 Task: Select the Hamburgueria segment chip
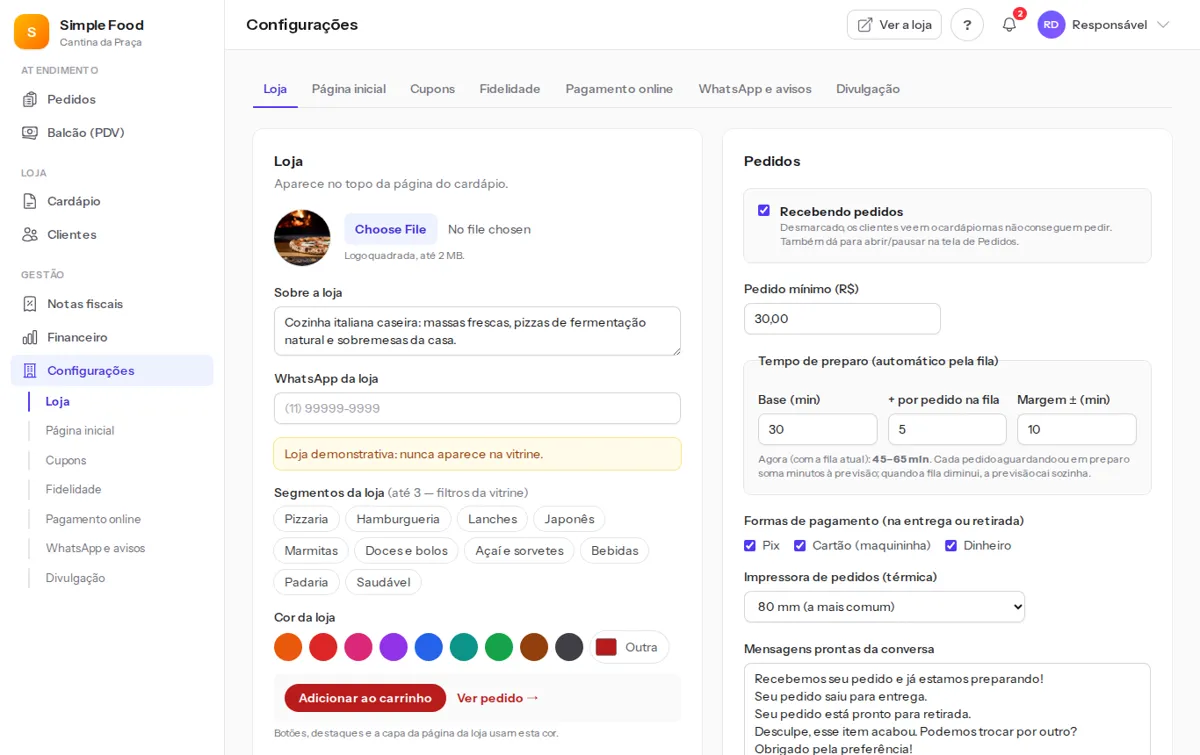398,519
